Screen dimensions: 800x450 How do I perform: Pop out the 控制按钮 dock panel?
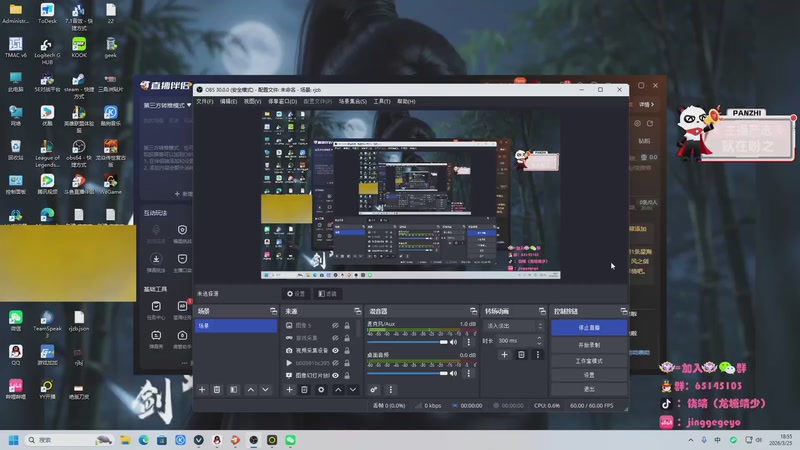[623, 311]
